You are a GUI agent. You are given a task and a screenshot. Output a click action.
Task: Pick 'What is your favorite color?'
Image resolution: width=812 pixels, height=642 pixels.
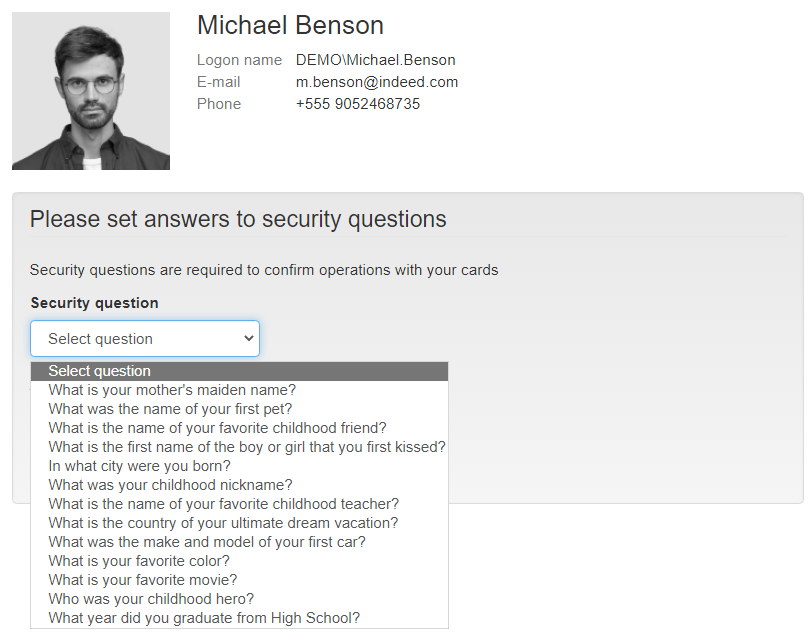pos(239,561)
